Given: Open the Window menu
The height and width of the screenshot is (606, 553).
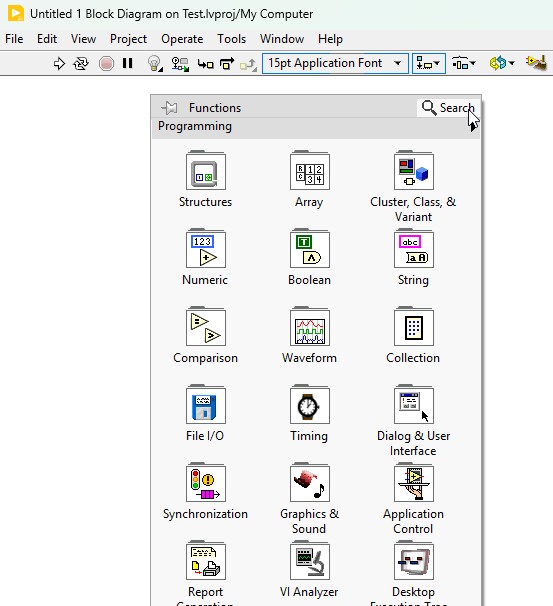Looking at the screenshot, I should (x=282, y=39).
